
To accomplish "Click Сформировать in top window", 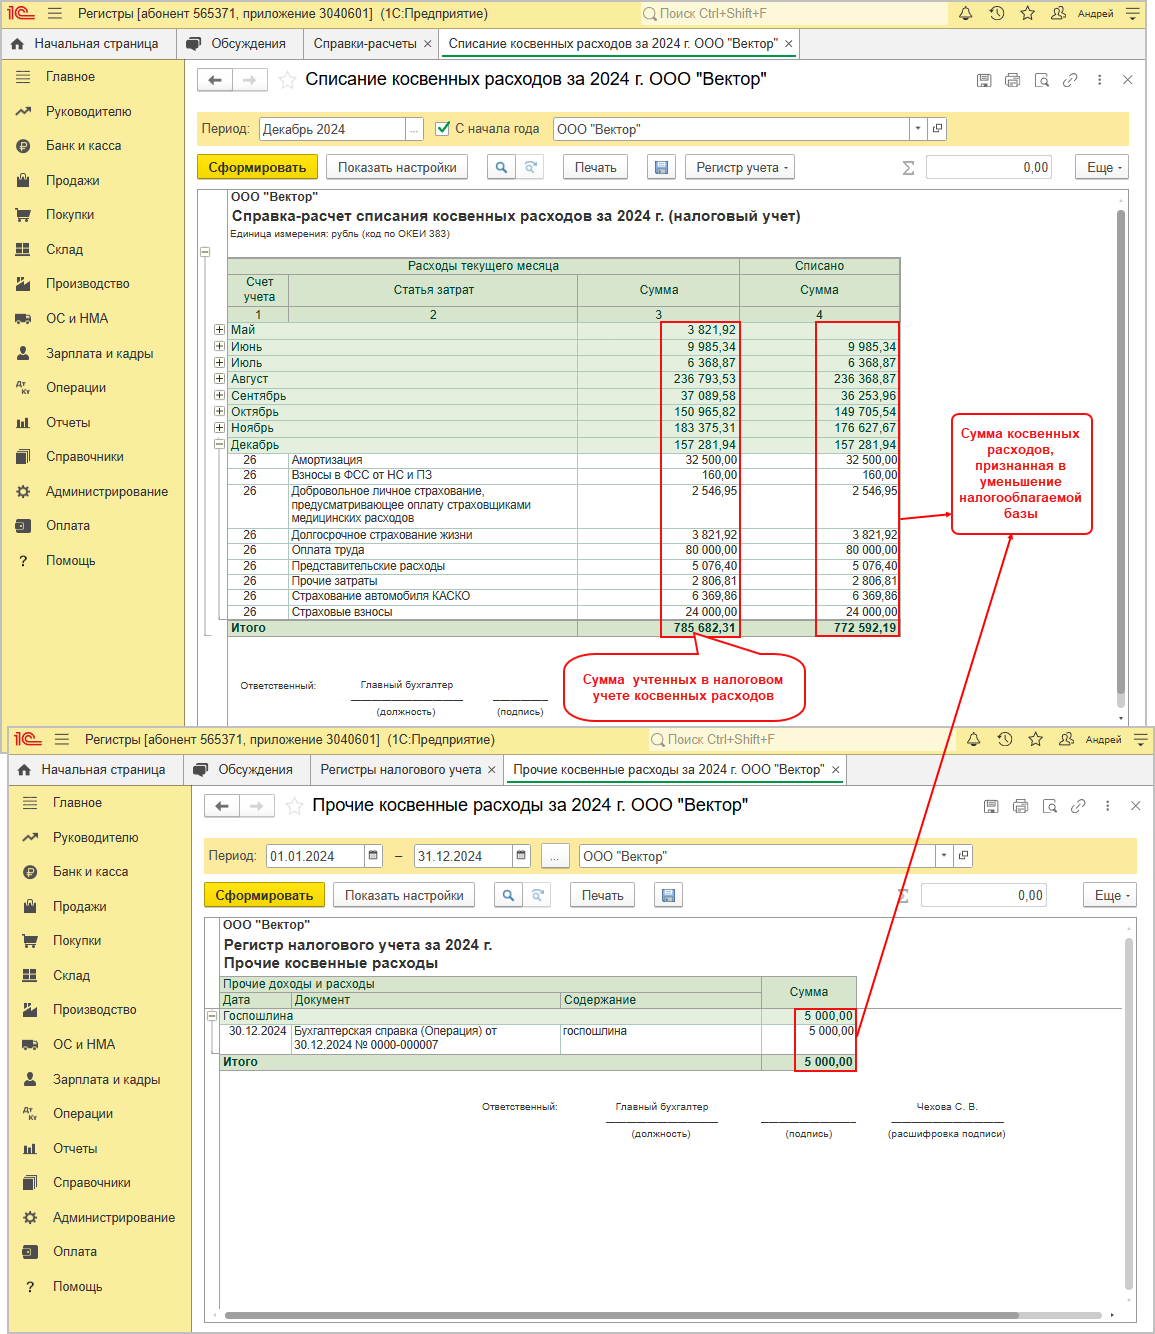I will (258, 167).
